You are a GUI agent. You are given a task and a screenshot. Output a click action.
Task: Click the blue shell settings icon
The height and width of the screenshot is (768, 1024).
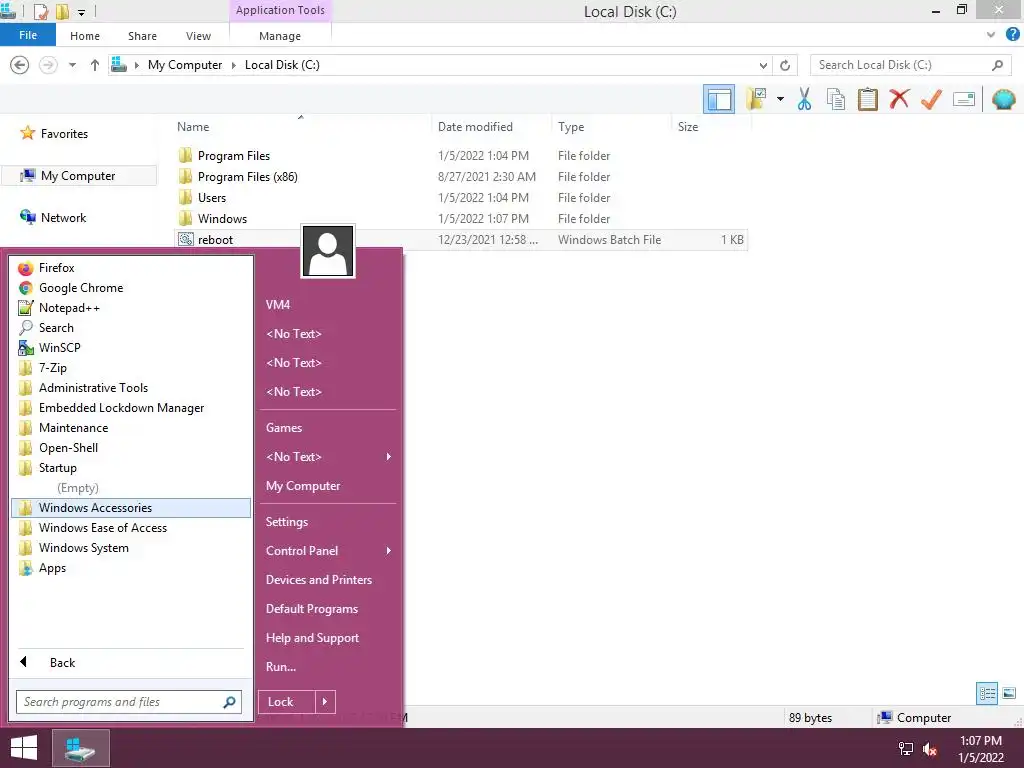(x=1003, y=99)
